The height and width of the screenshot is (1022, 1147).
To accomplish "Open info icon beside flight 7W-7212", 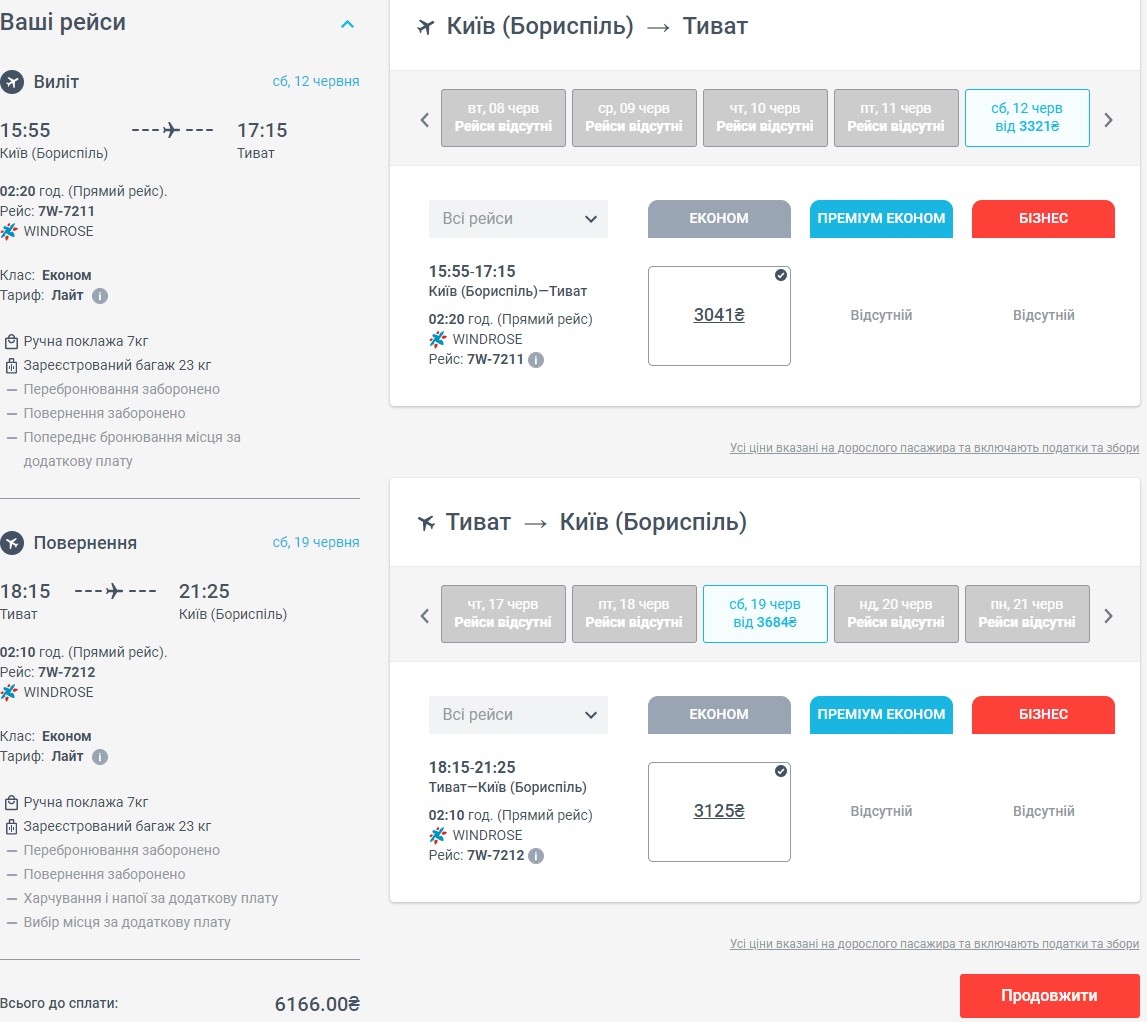I will coord(536,856).
